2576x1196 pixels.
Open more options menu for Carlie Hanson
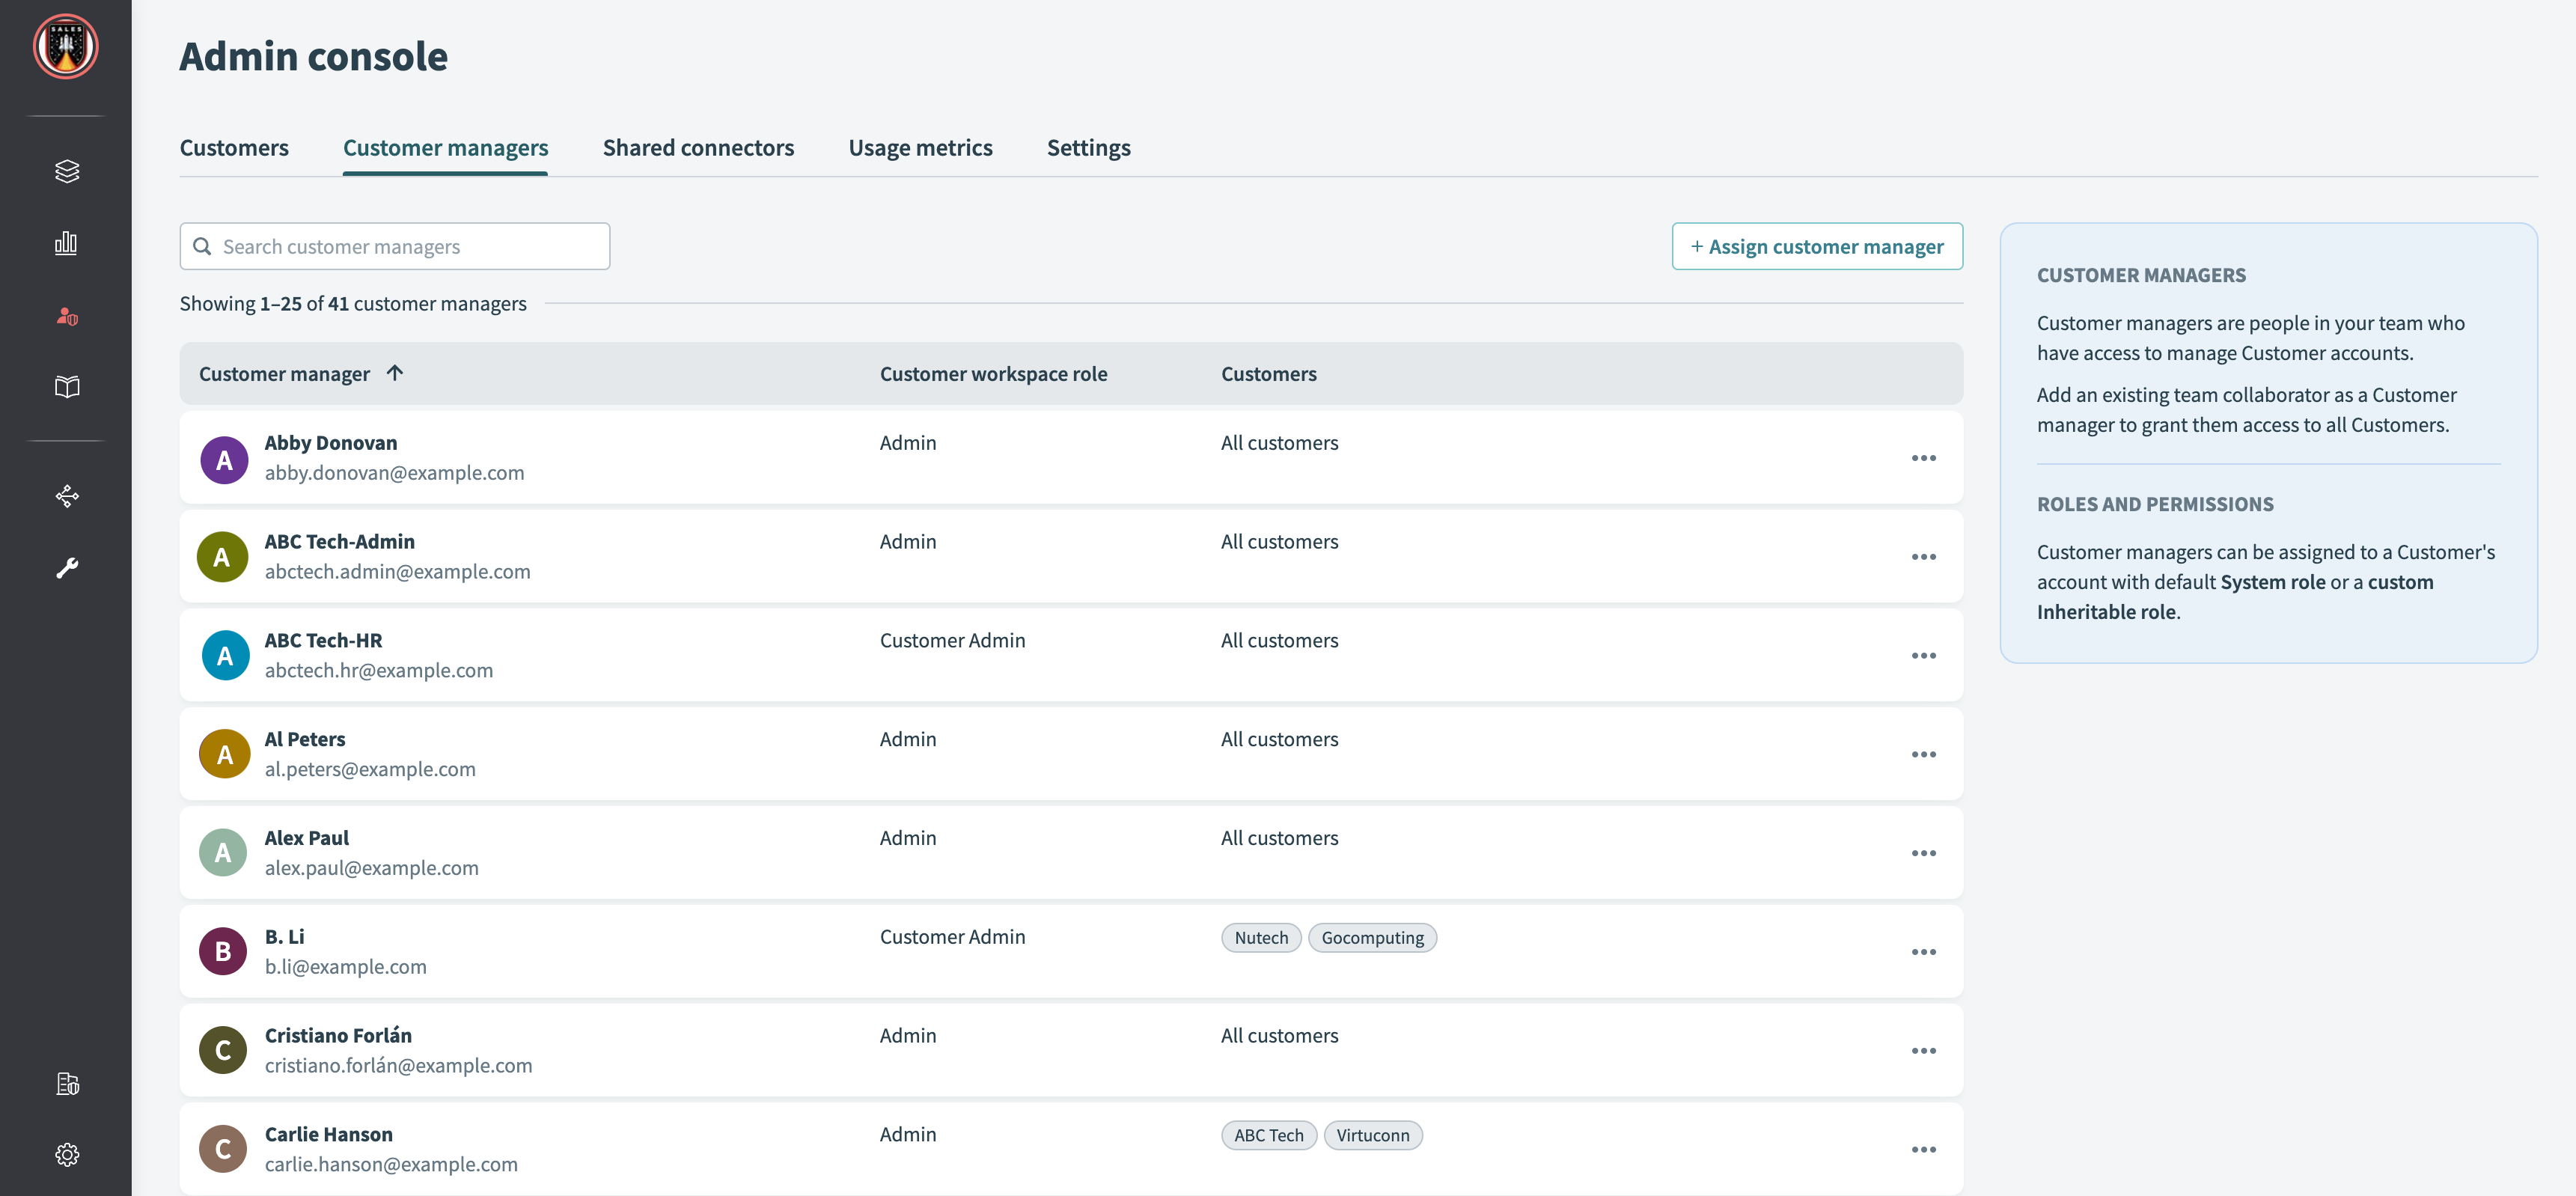click(1923, 1149)
